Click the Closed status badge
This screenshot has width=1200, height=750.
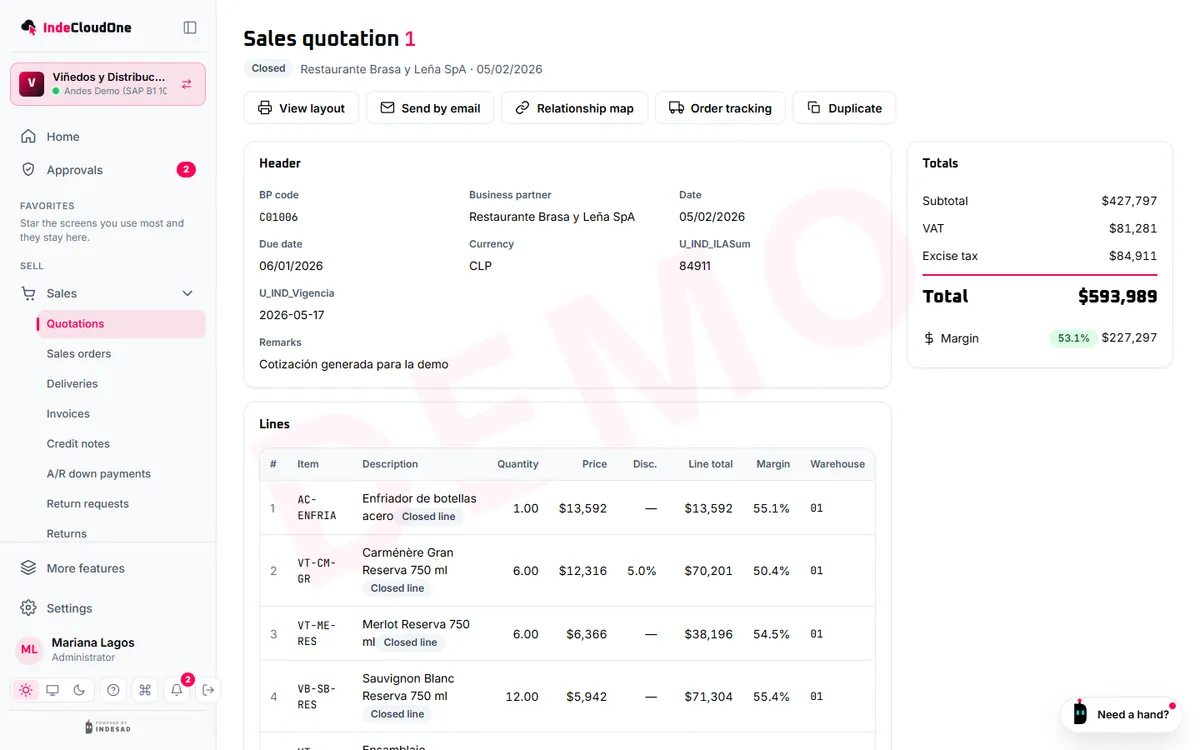click(268, 69)
